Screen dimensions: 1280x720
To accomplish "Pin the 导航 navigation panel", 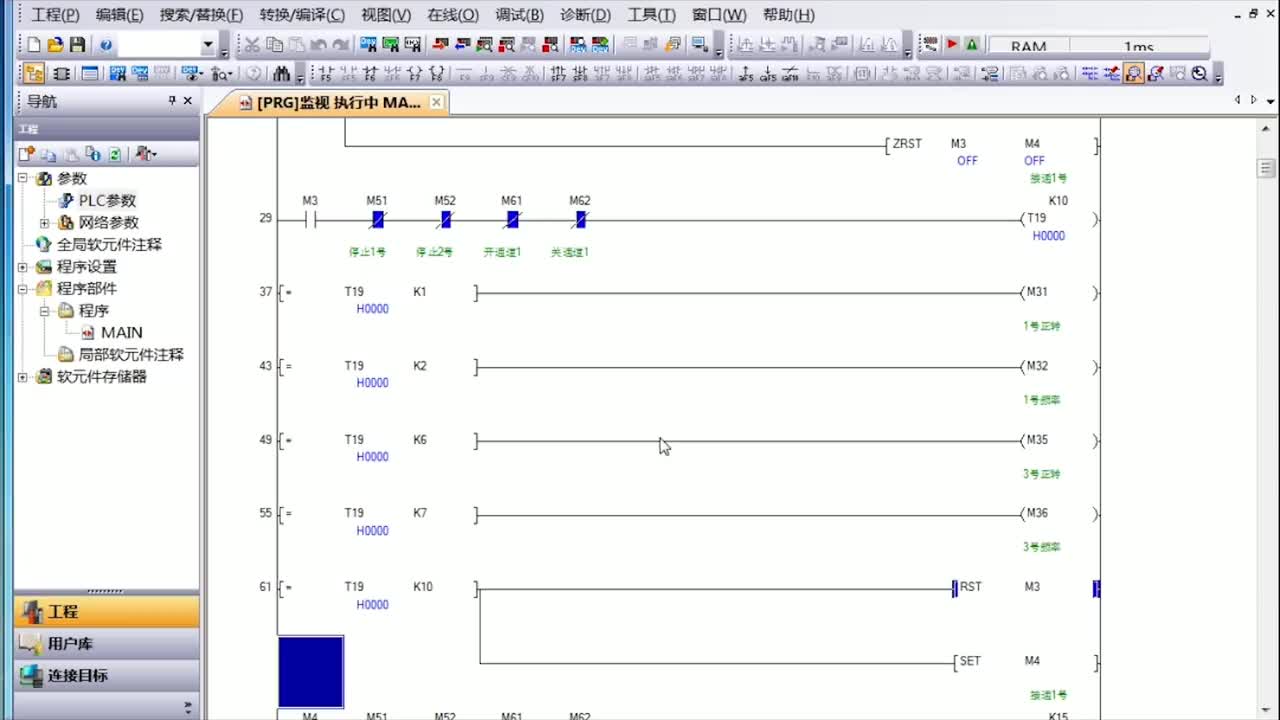I will click(171, 101).
